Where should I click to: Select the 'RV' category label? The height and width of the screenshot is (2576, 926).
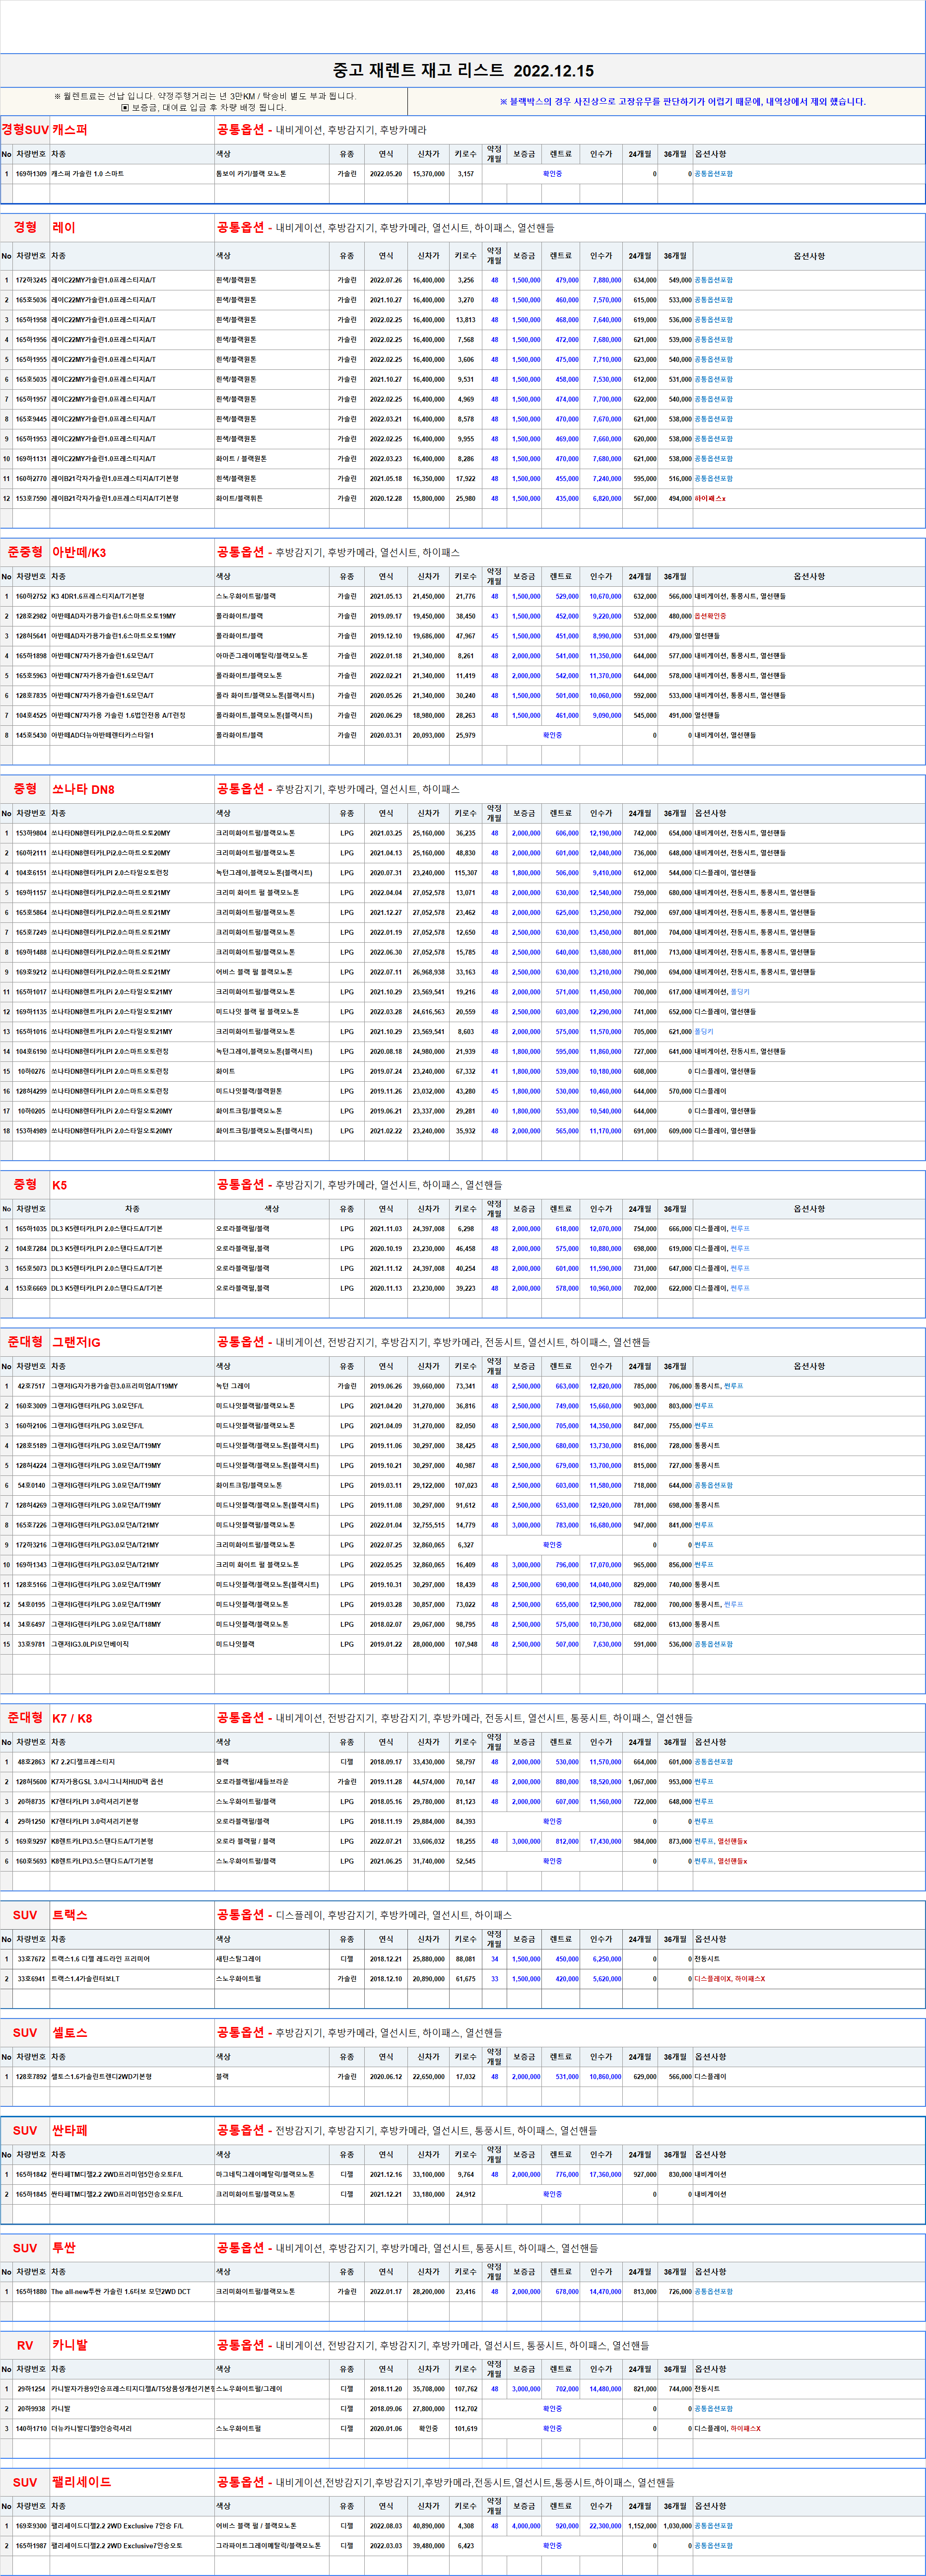coord(25,2345)
